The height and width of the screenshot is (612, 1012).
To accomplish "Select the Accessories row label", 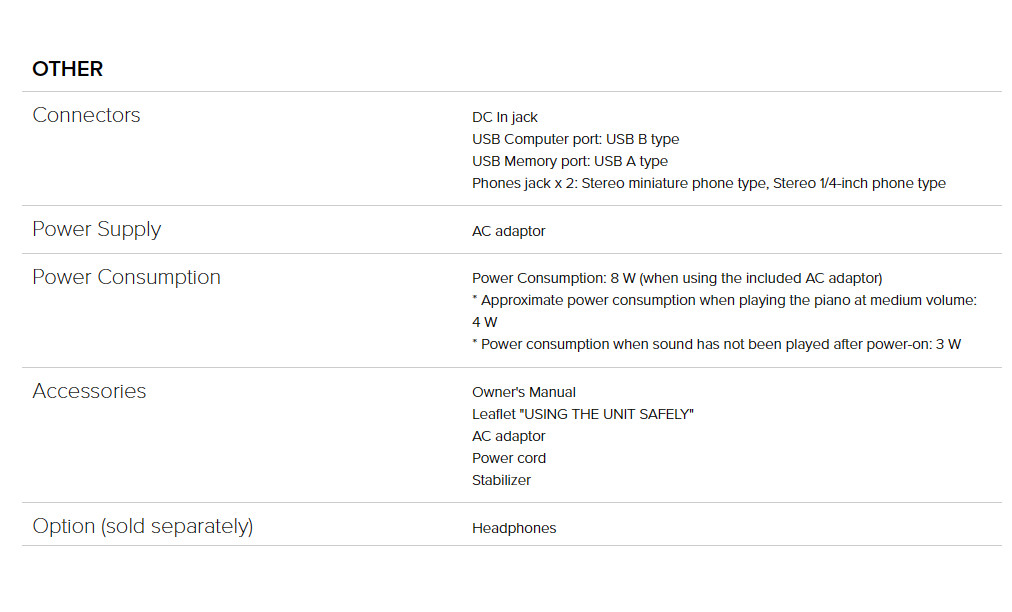I will [90, 391].
